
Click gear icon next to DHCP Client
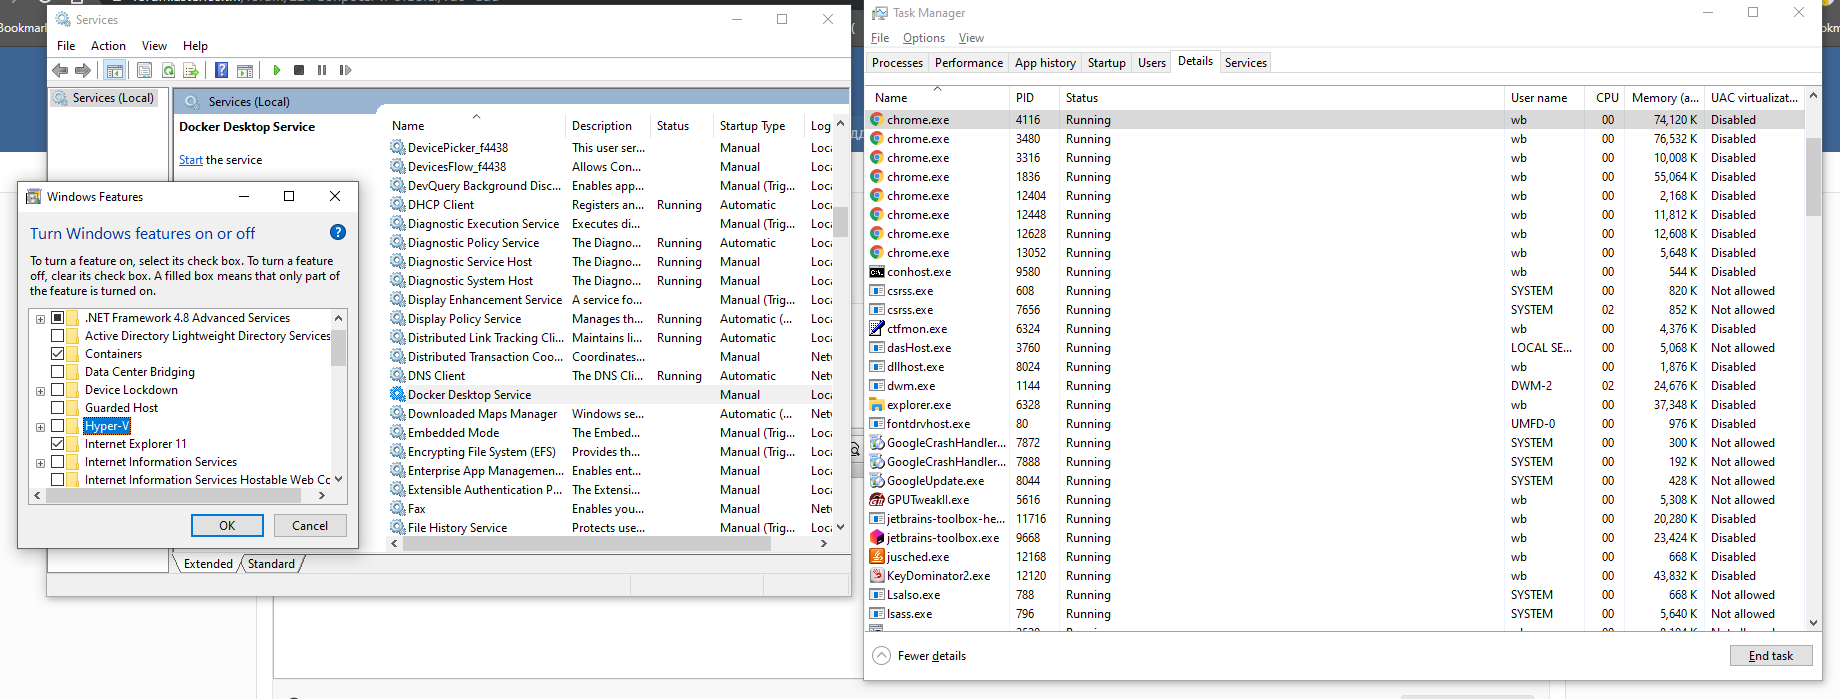tap(398, 204)
